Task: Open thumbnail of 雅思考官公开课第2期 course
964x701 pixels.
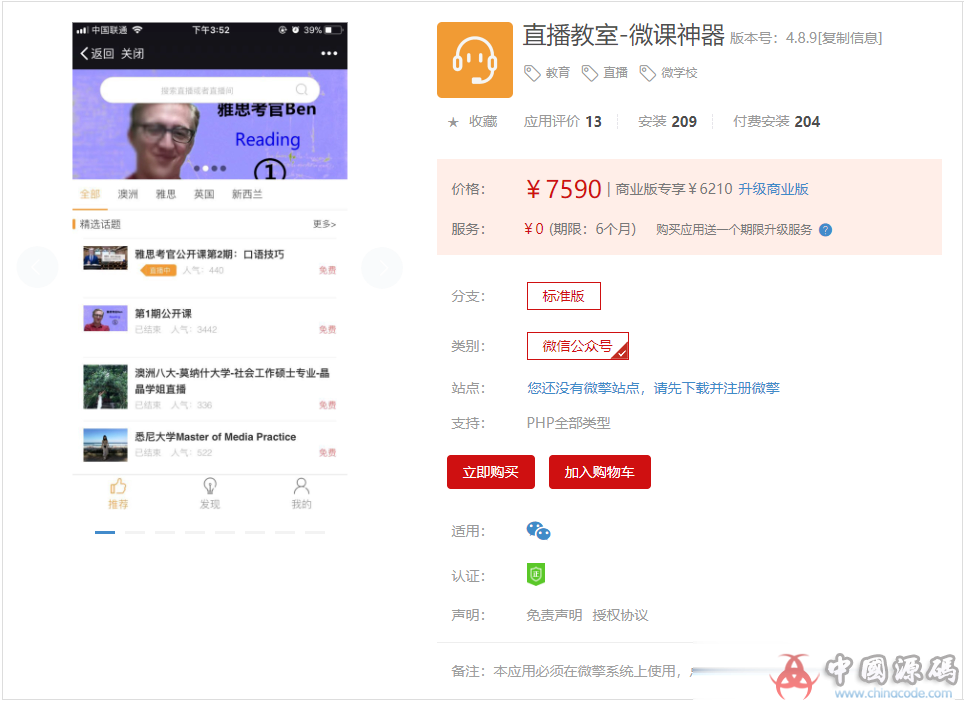Action: point(105,258)
